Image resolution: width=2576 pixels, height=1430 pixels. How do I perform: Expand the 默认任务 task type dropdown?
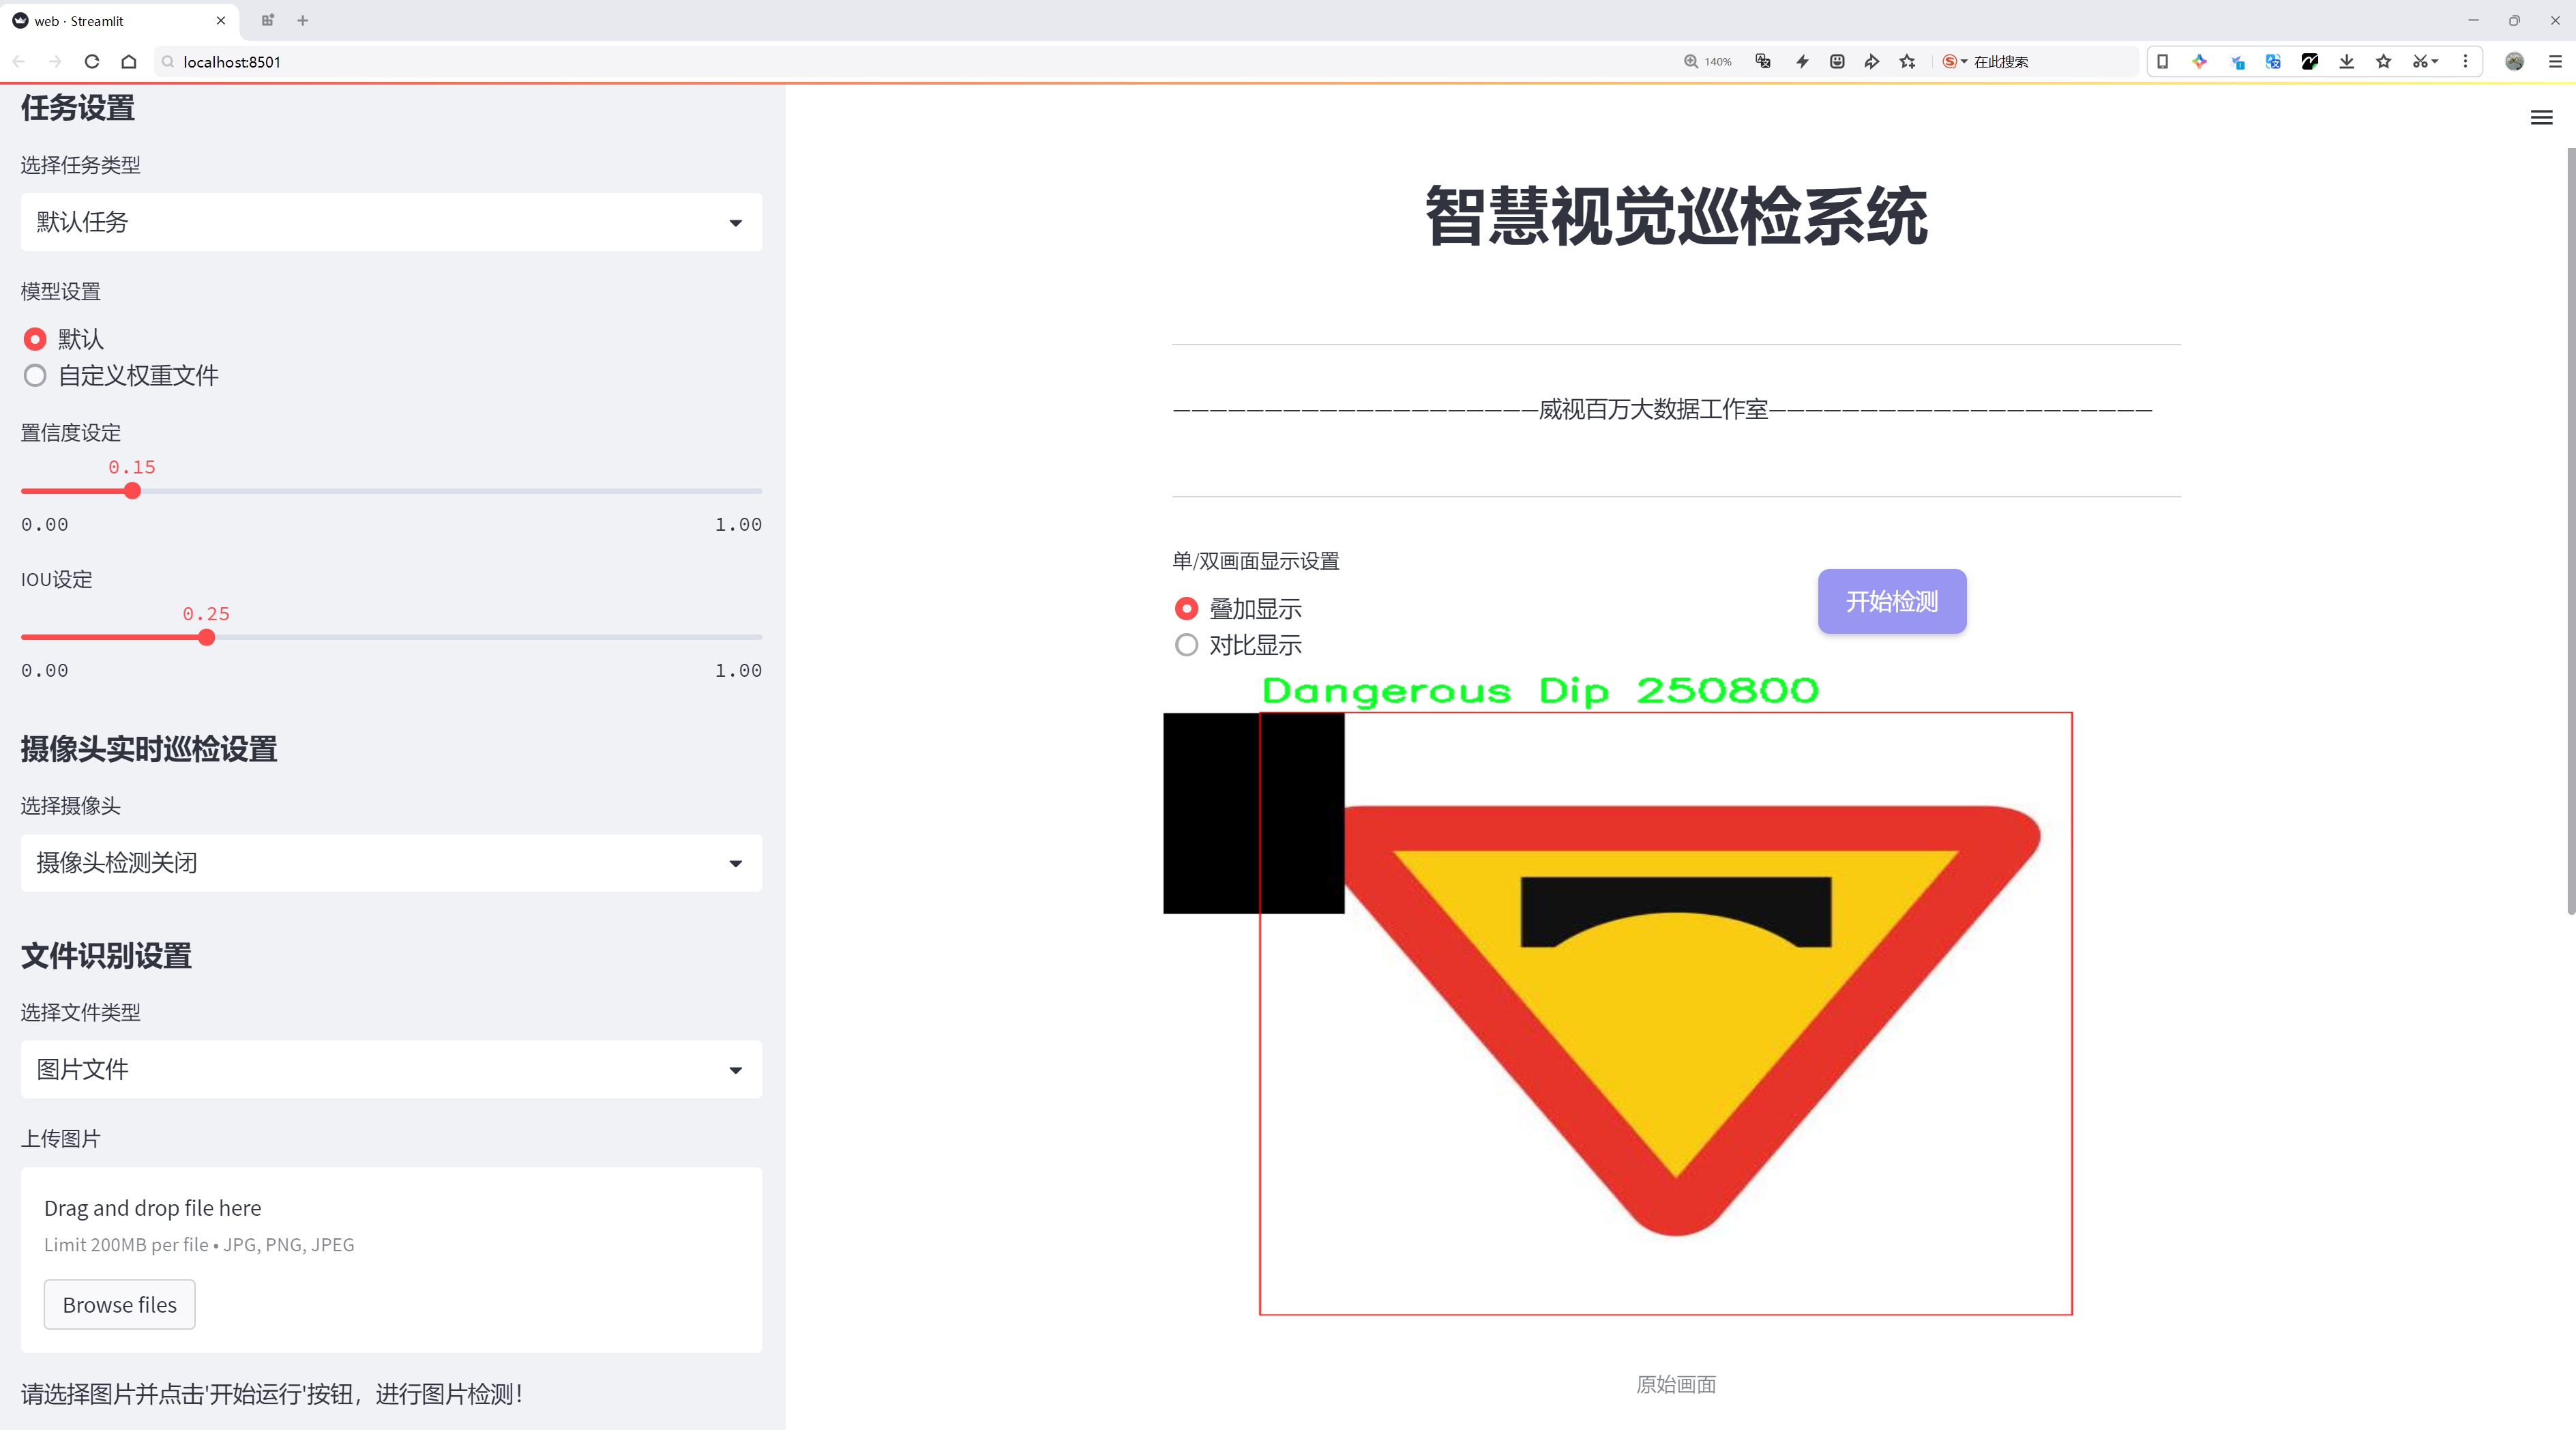coord(391,222)
